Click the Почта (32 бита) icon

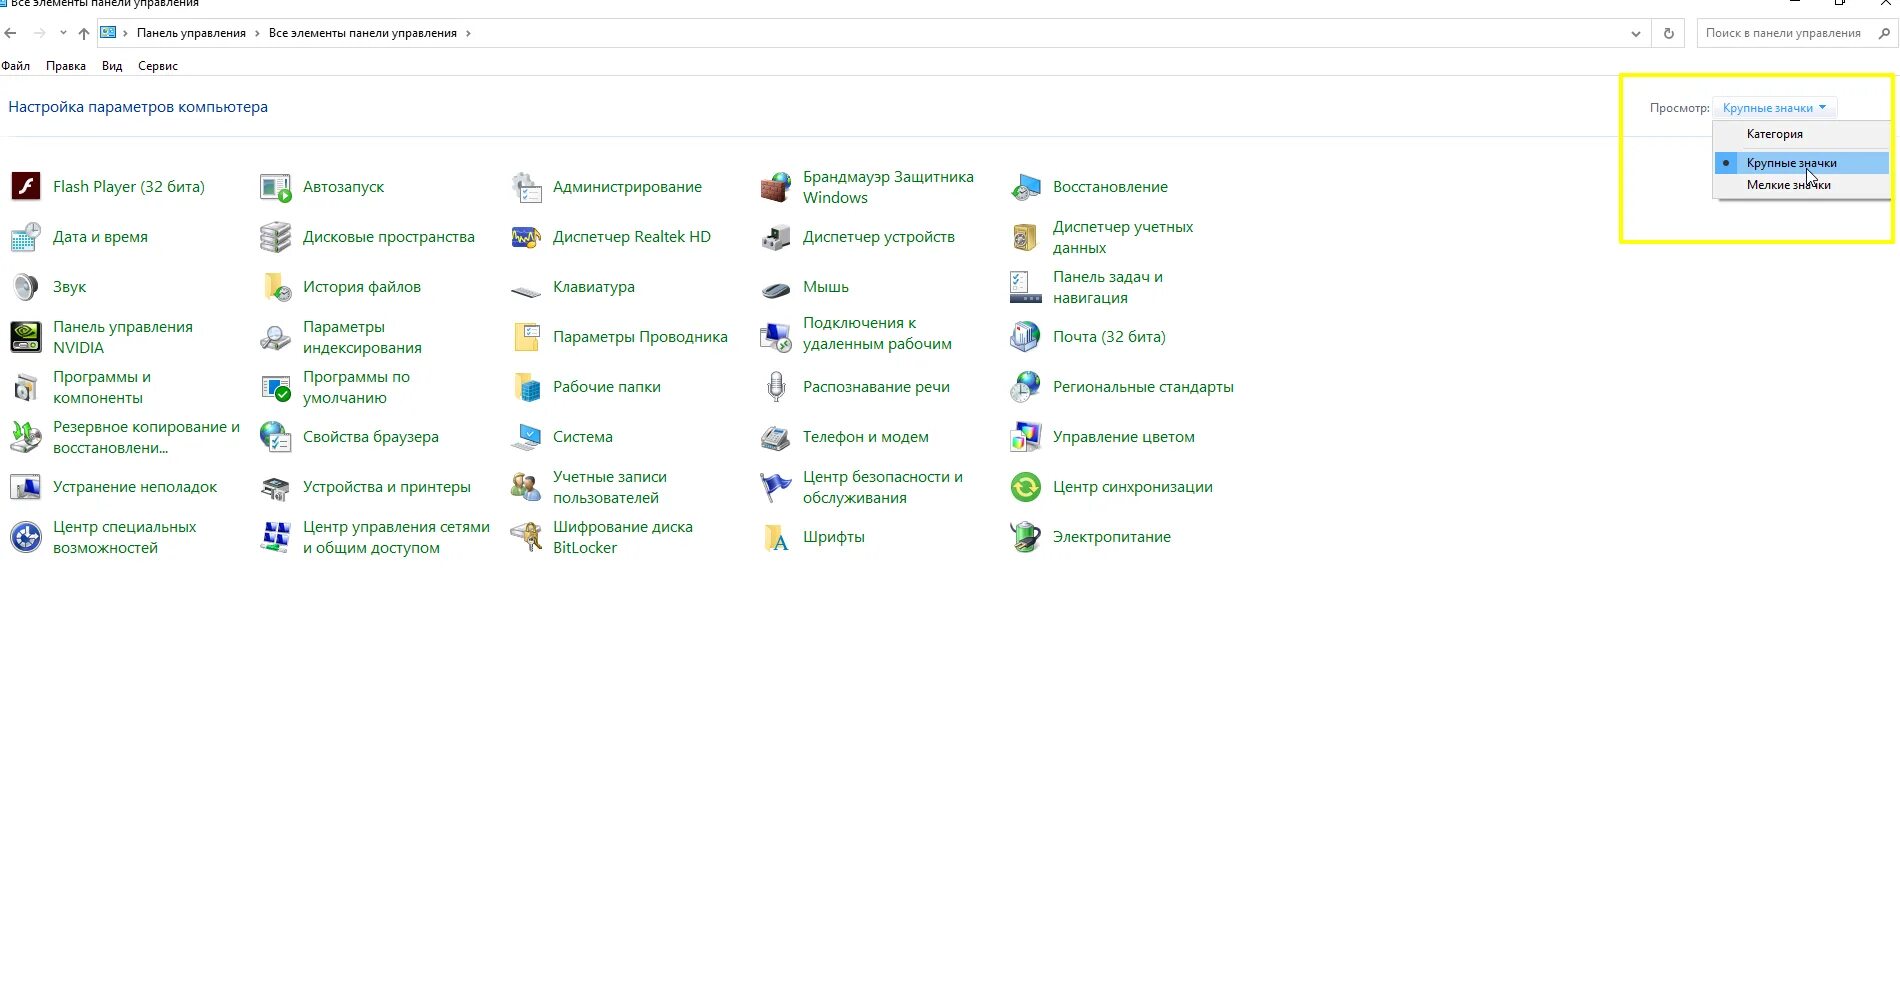point(1025,337)
